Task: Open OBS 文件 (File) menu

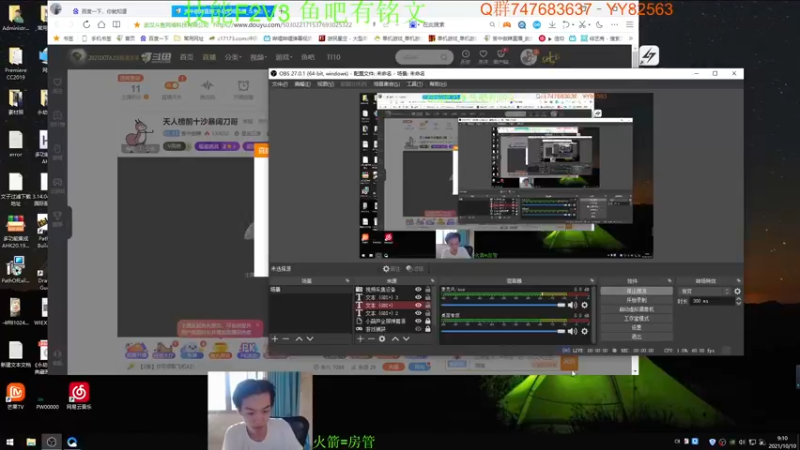Action: [280, 84]
